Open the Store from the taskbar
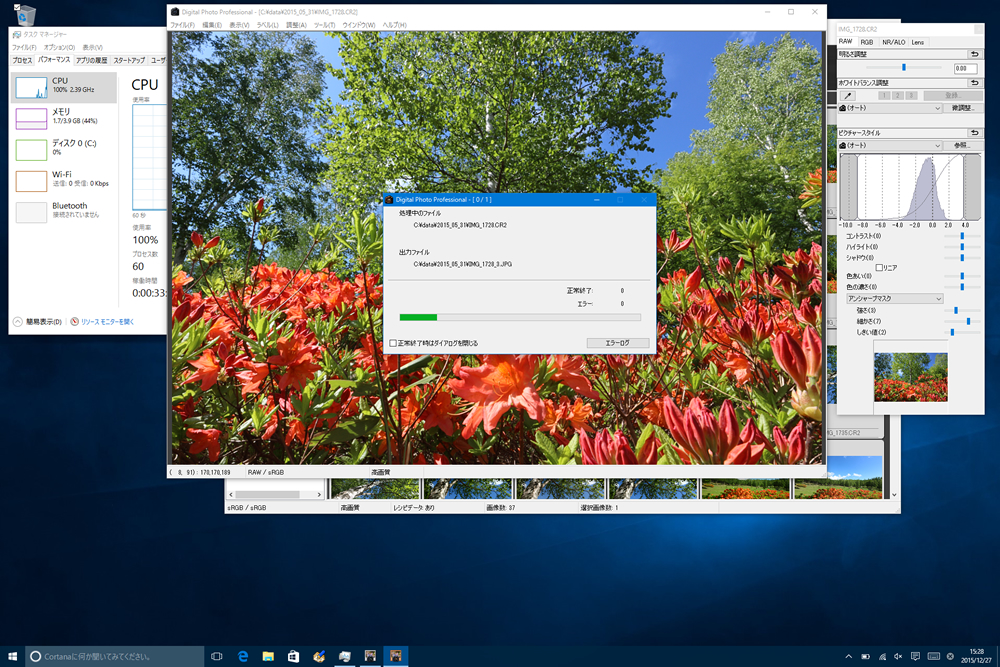This screenshot has height=667, width=1000. pyautogui.click(x=293, y=656)
